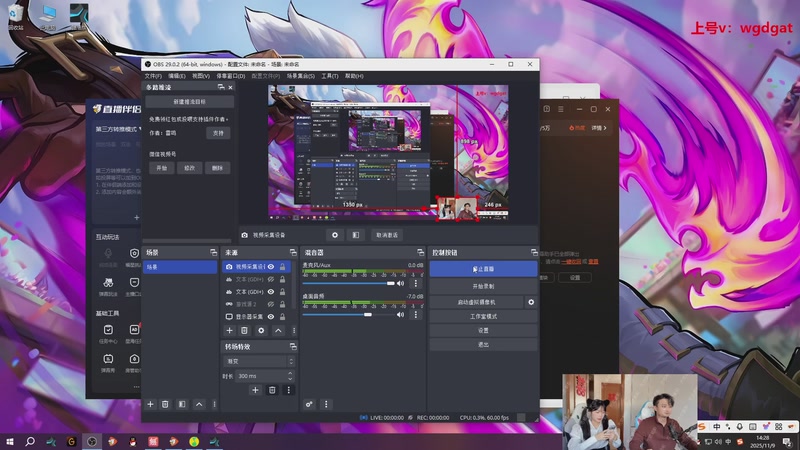Click the 工作室模式 button
The image size is (800, 450).
(483, 316)
